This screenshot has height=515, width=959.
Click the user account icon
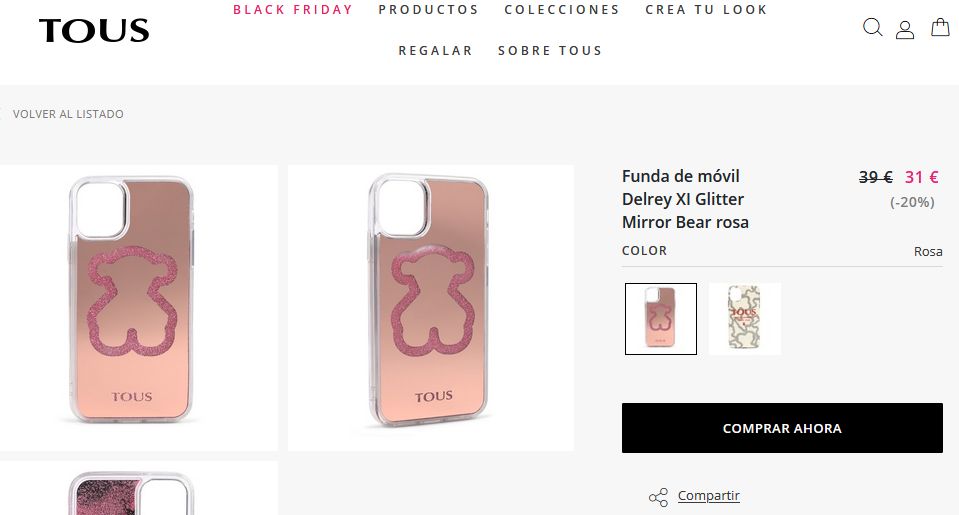[x=905, y=29]
